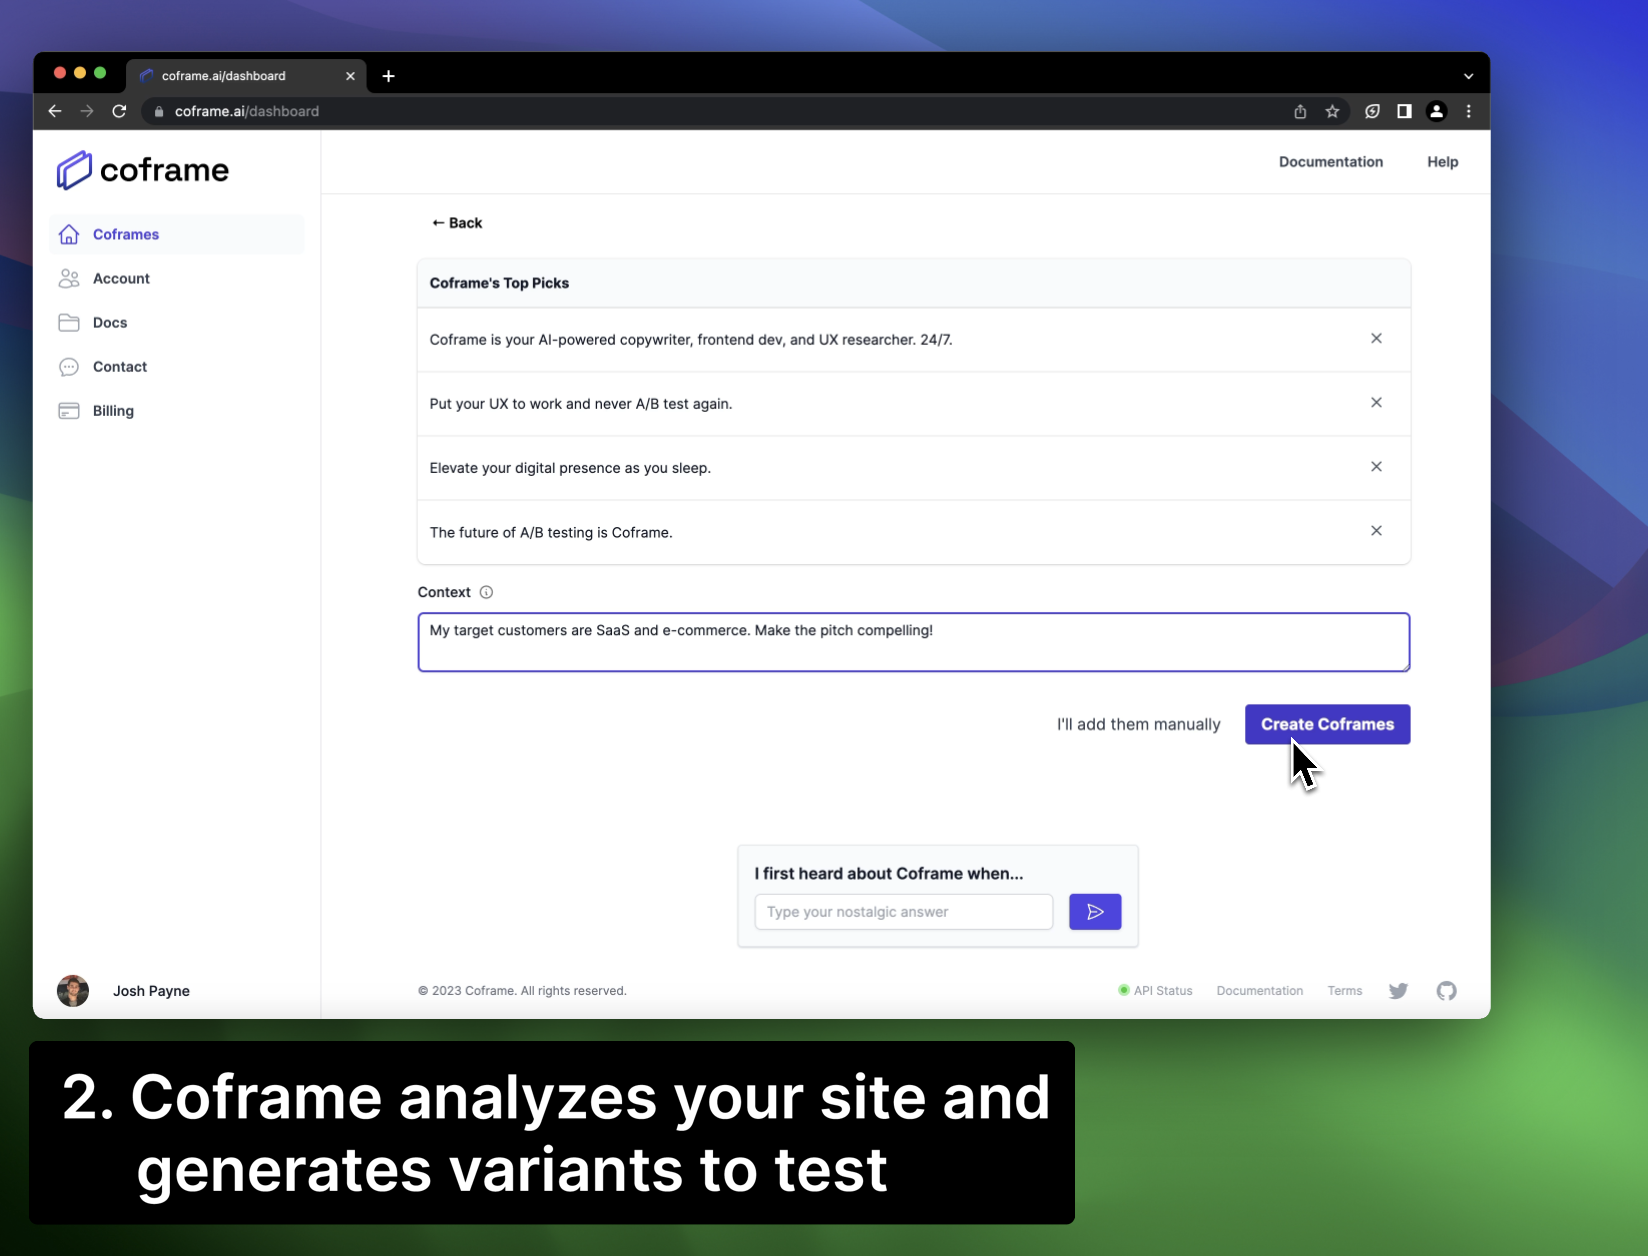
Task: Go back with the browser back arrow
Action: click(55, 111)
